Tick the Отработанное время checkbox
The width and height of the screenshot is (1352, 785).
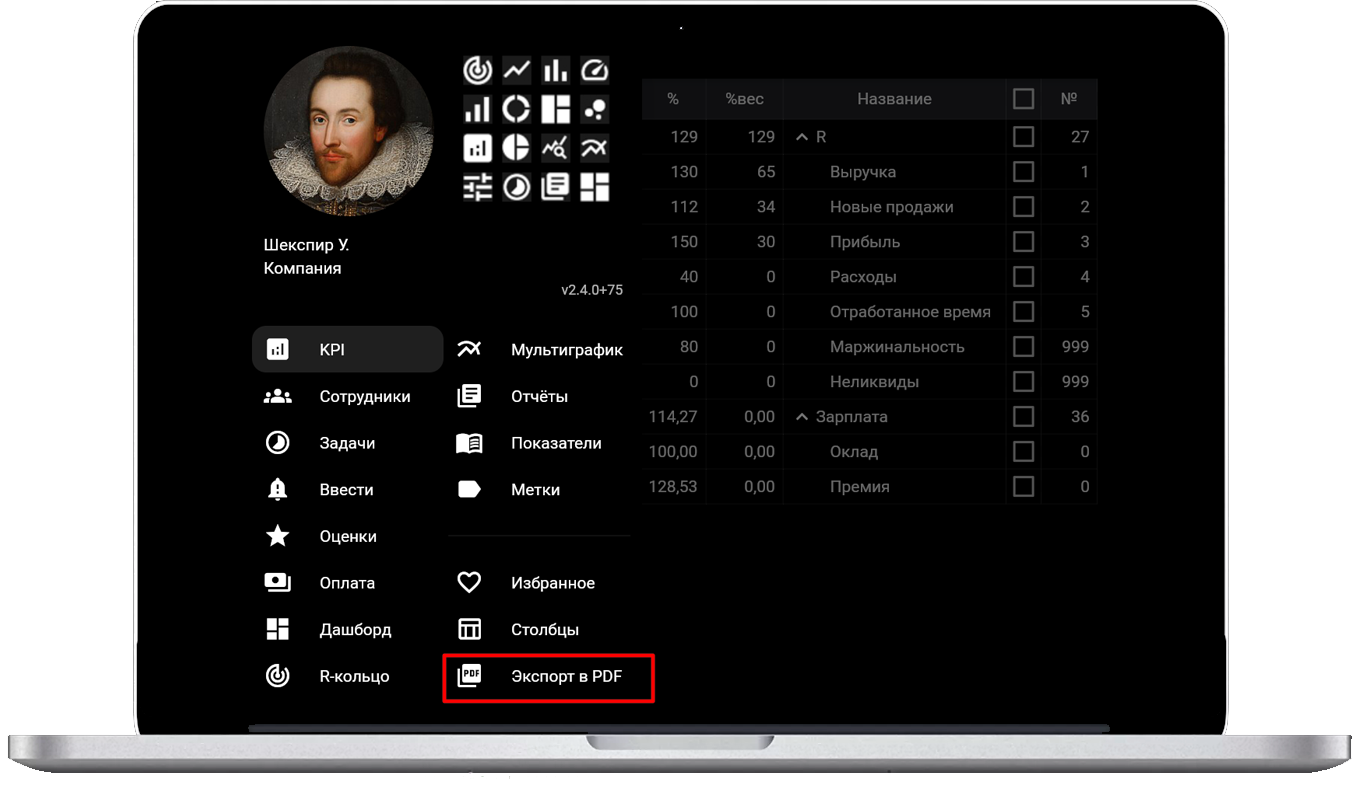(x=1023, y=312)
